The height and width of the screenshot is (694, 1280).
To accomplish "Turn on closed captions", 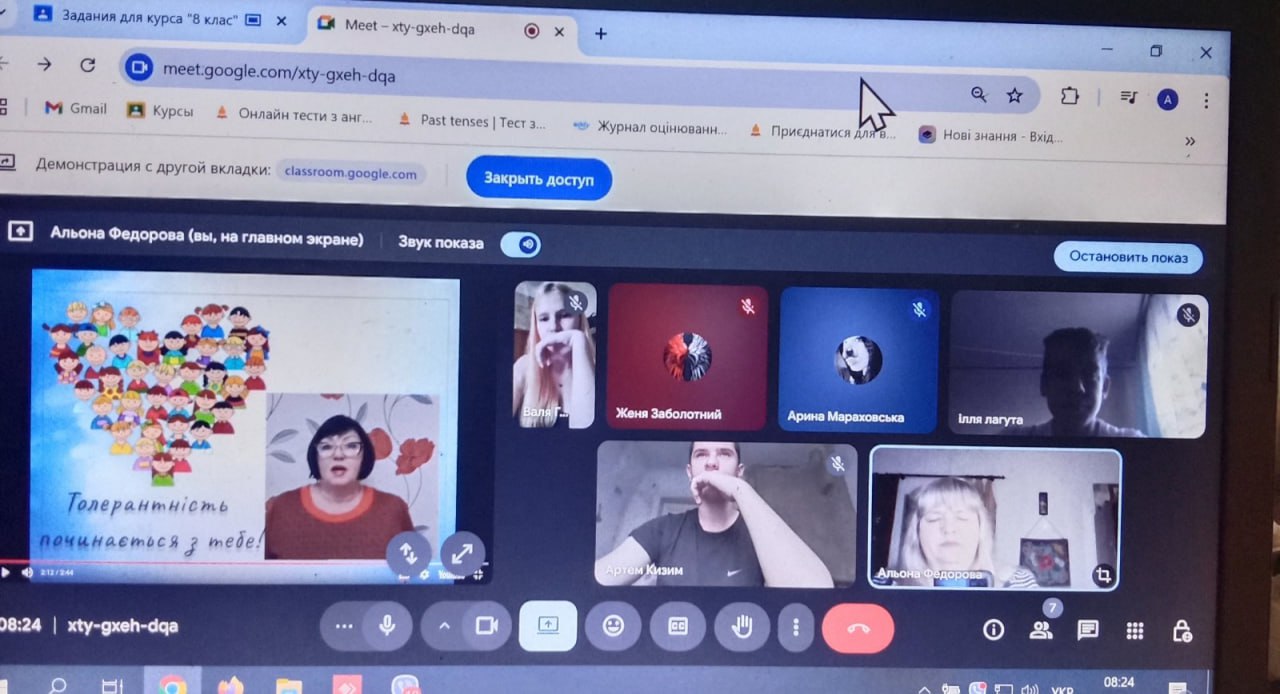I will coord(677,626).
